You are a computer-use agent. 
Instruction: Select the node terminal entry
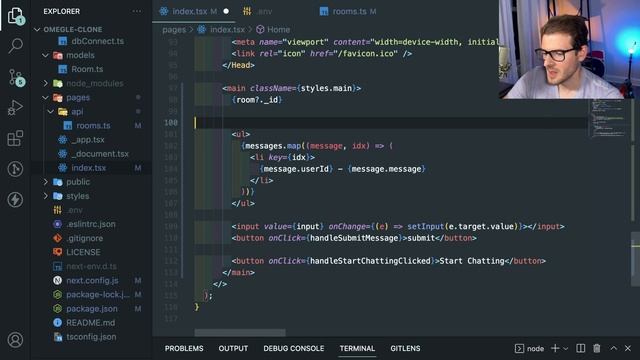[529, 349]
